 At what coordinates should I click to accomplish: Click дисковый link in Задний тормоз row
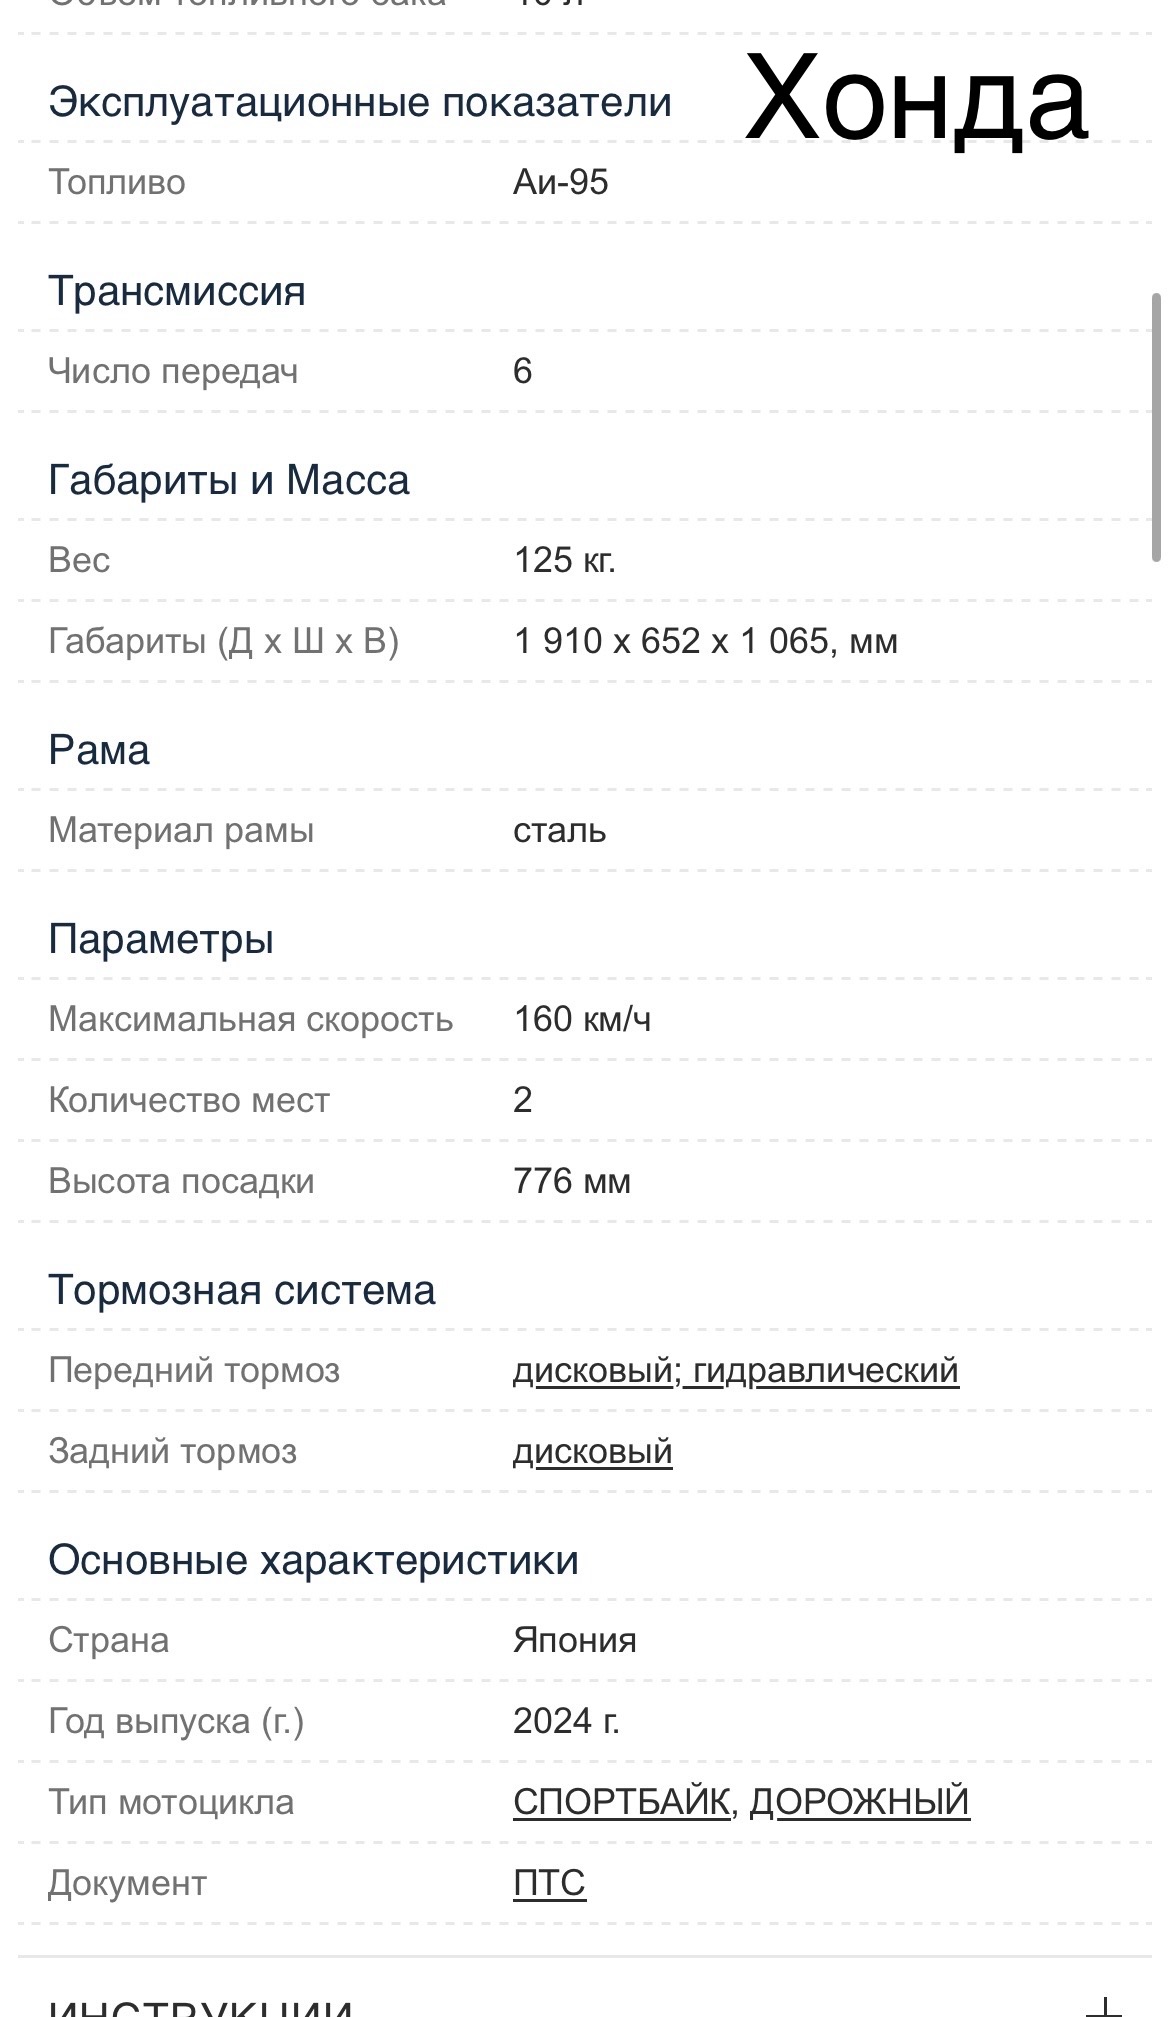point(592,1451)
